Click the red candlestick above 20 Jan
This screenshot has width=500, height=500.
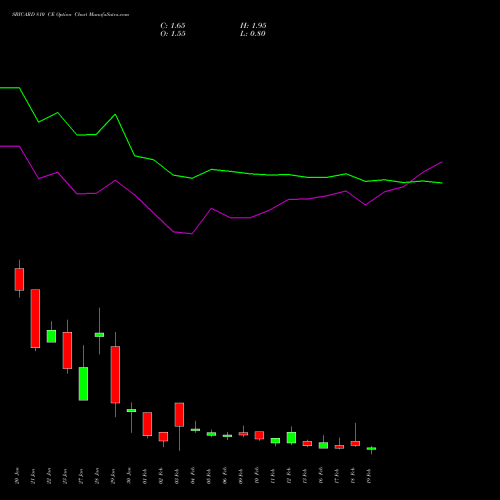19,279
